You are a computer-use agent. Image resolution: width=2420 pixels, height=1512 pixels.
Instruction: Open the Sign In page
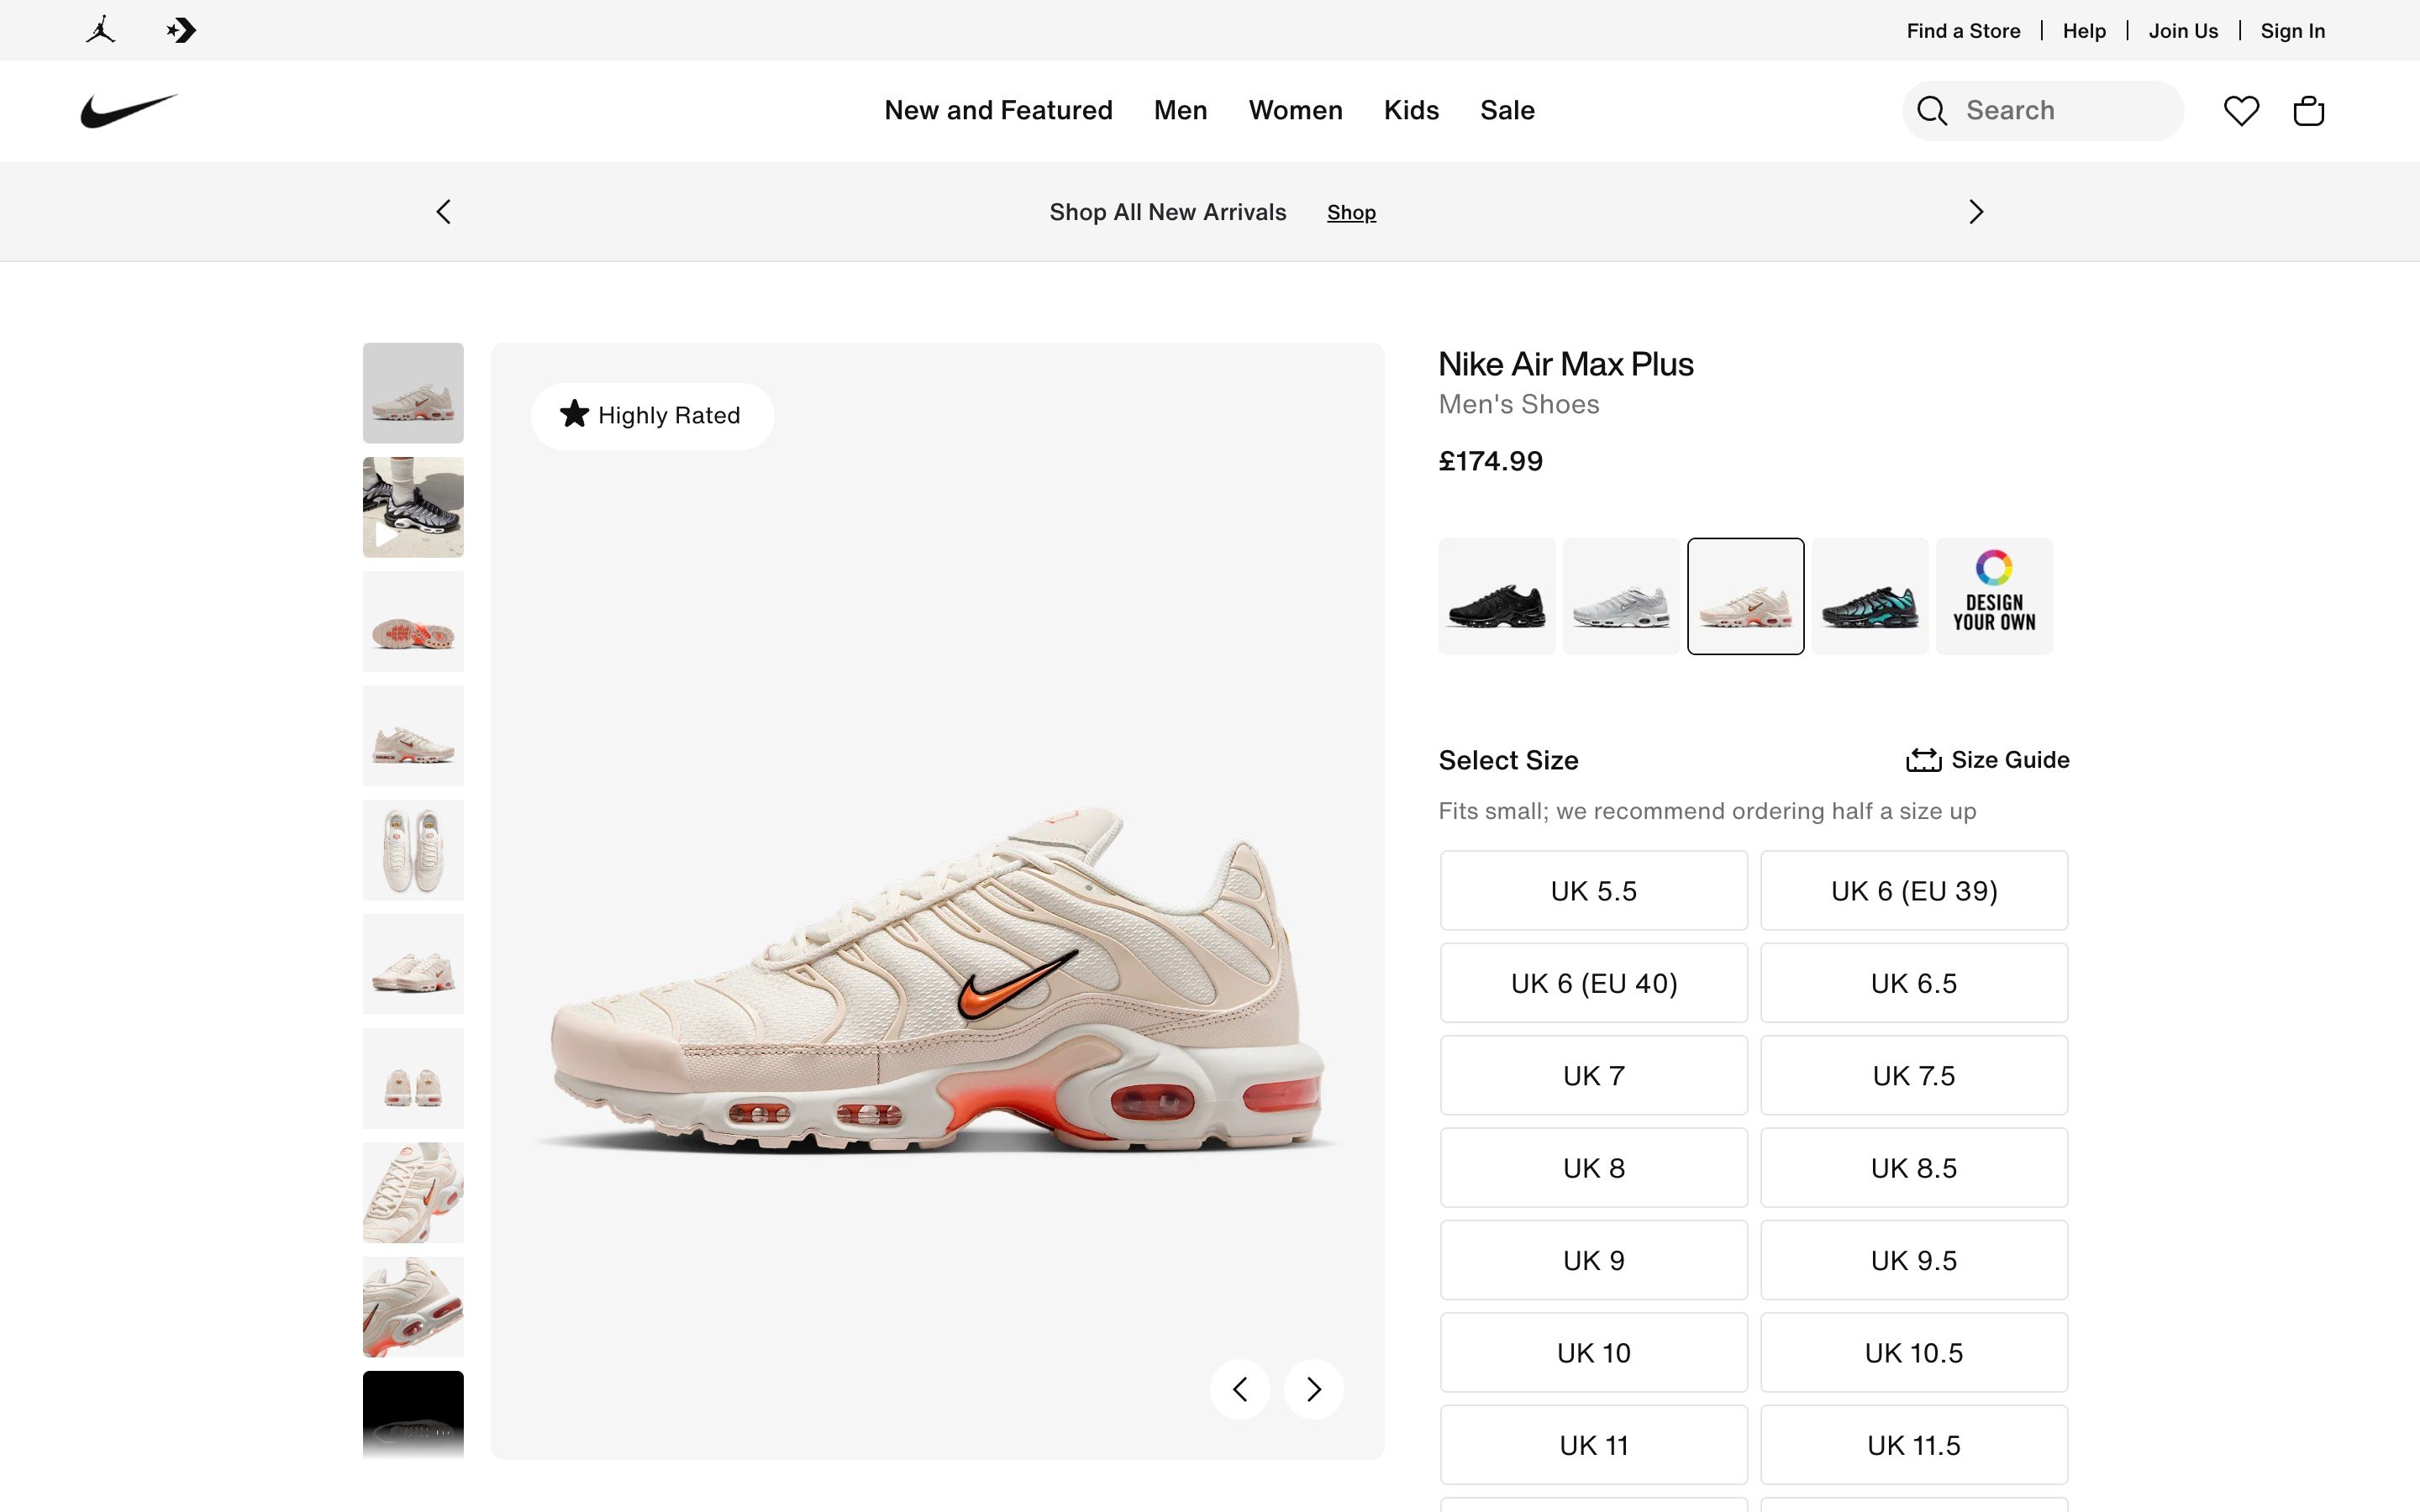coord(2292,30)
